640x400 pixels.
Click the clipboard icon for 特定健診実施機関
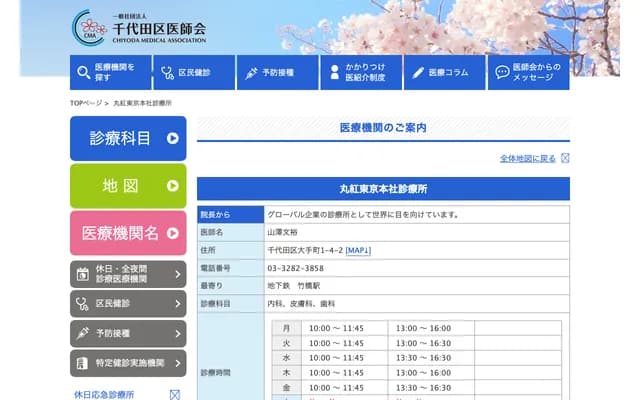click(82, 363)
